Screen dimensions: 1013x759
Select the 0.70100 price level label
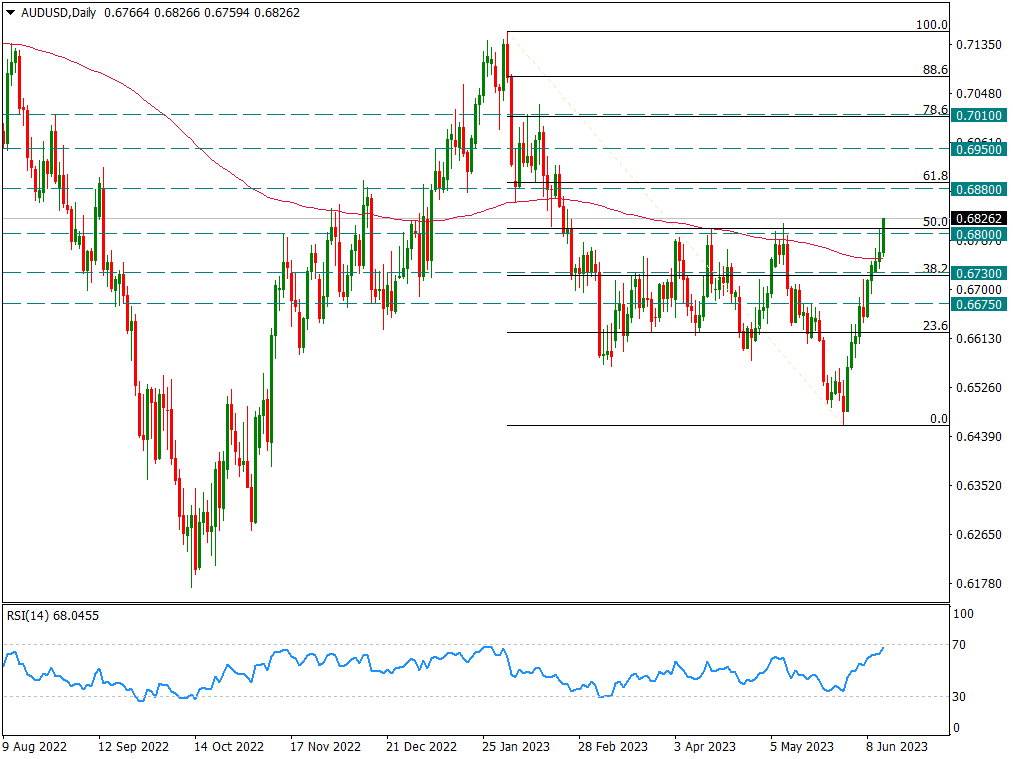coord(979,116)
